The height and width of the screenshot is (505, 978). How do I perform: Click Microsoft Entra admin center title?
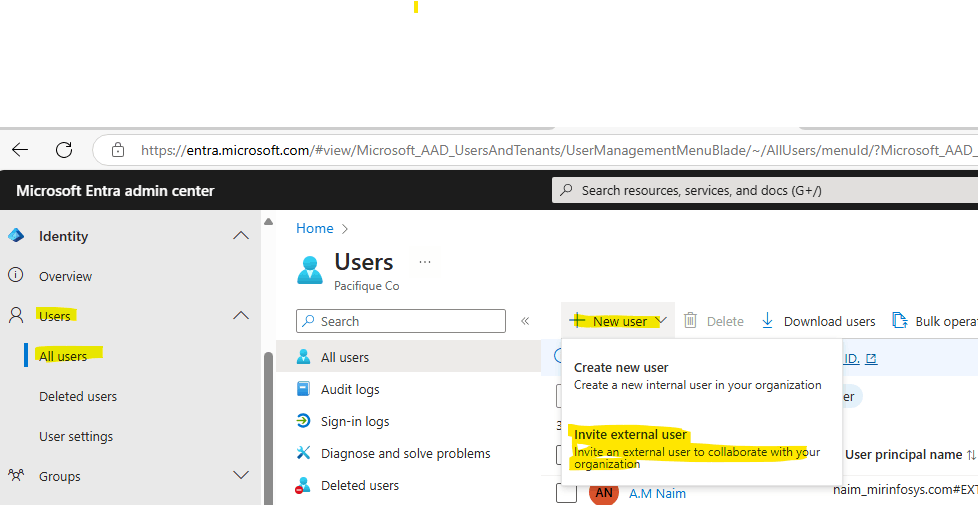pyautogui.click(x=115, y=191)
